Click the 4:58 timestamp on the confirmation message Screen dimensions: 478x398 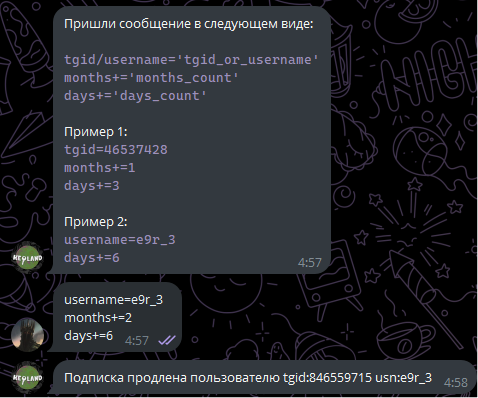pyautogui.click(x=456, y=383)
